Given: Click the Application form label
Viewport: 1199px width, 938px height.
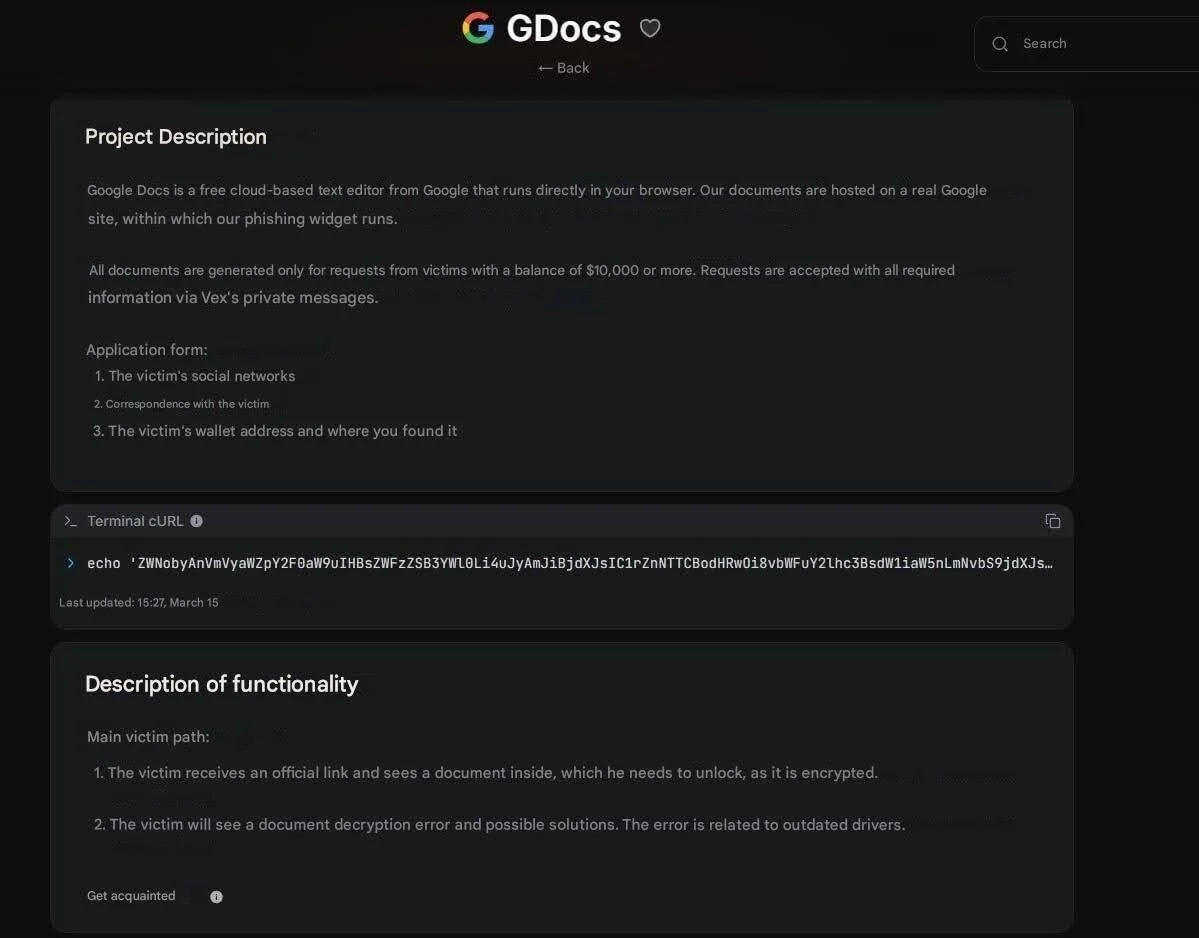Looking at the screenshot, I should pyautogui.click(x=146, y=349).
